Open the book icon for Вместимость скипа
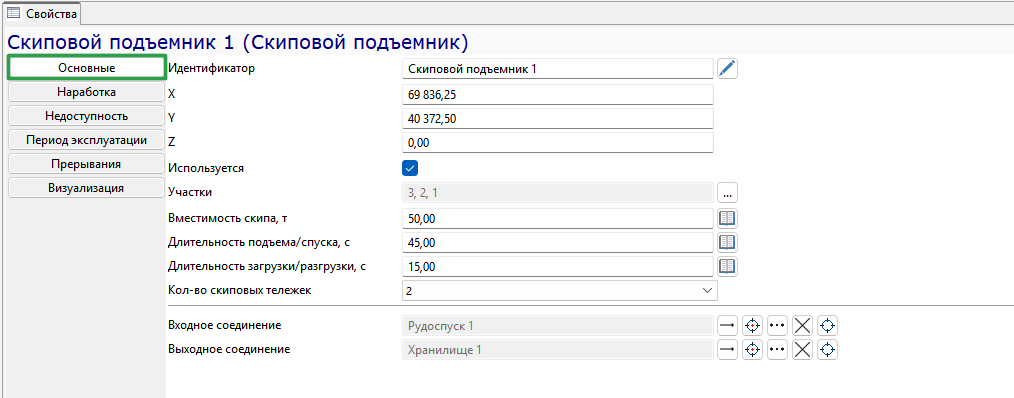Viewport: 1014px width, 398px height. point(728,219)
